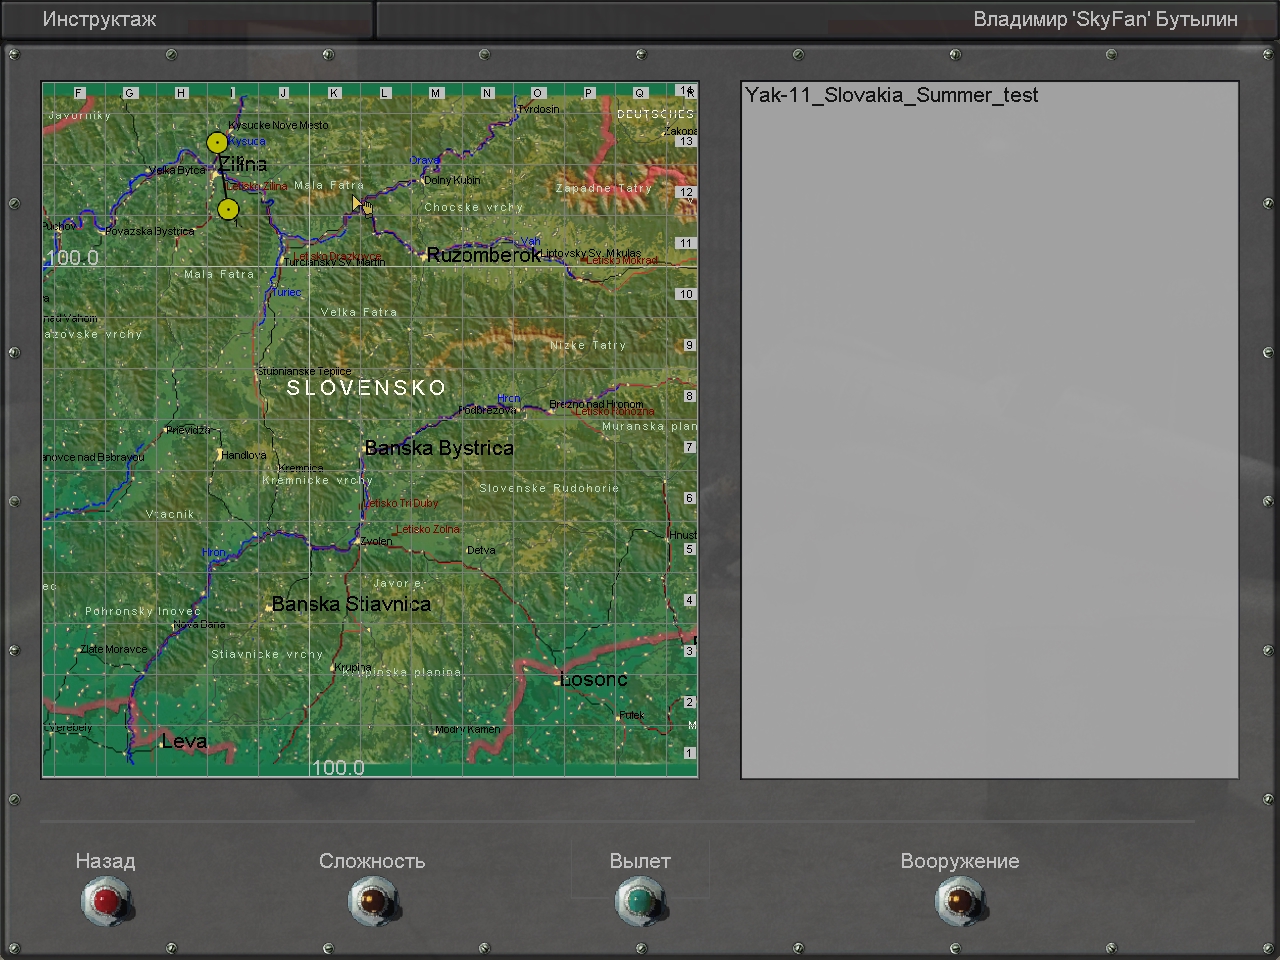1280x960 pixels.
Task: Open the Вооружение arming screen knob
Action: (960, 900)
